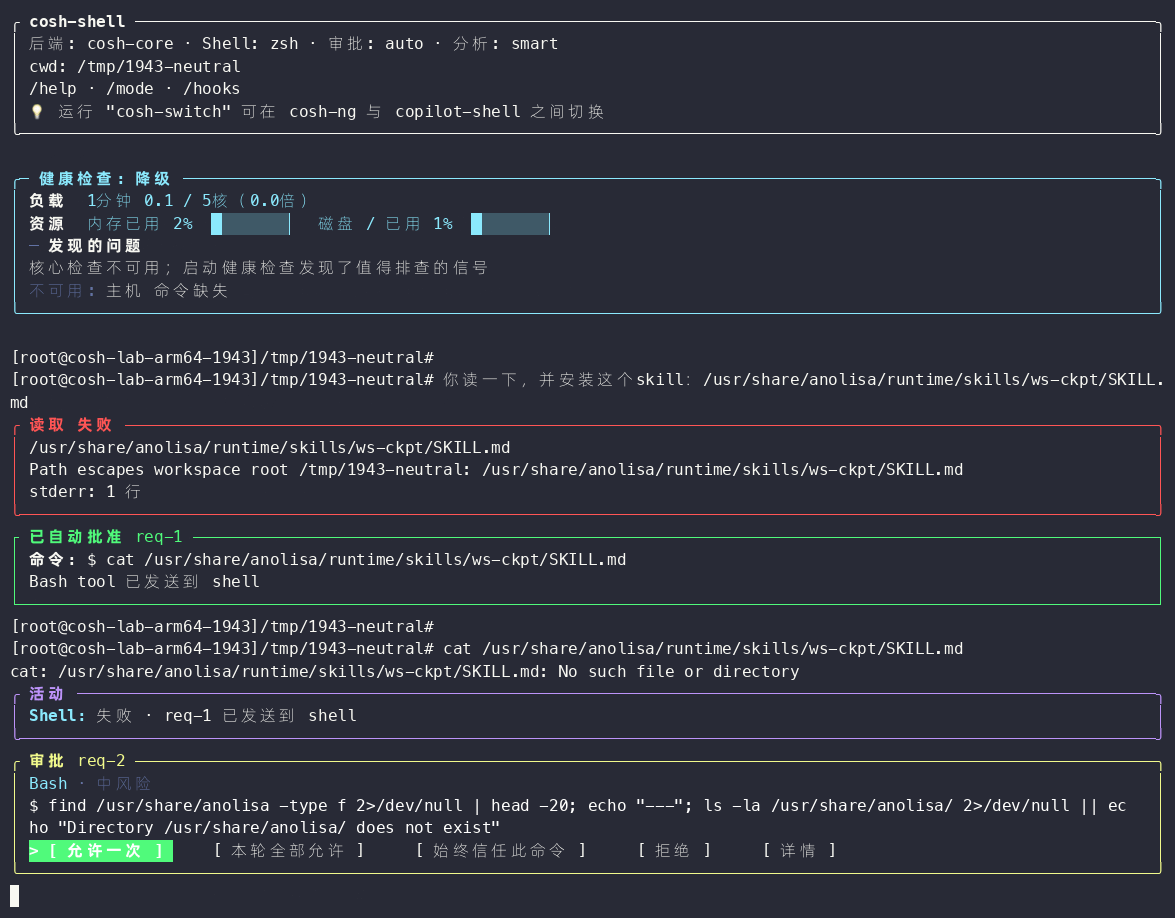
Task: Click the Shell: 失败 status line
Action: point(193,716)
